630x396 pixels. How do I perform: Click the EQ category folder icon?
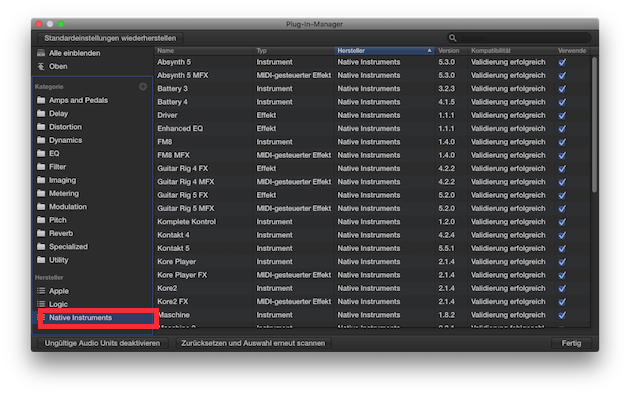pyautogui.click(x=41, y=153)
